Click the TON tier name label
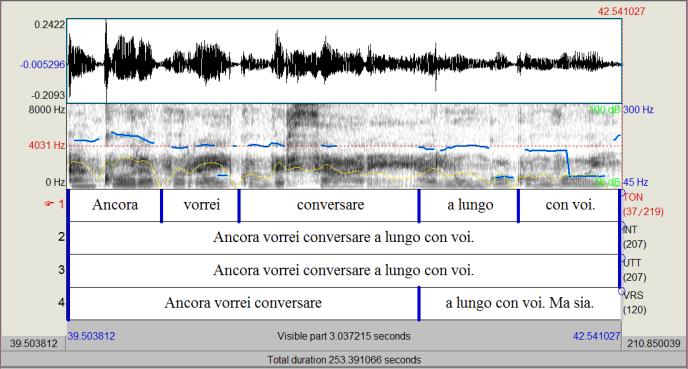This screenshot has height=369, width=688. click(633, 197)
